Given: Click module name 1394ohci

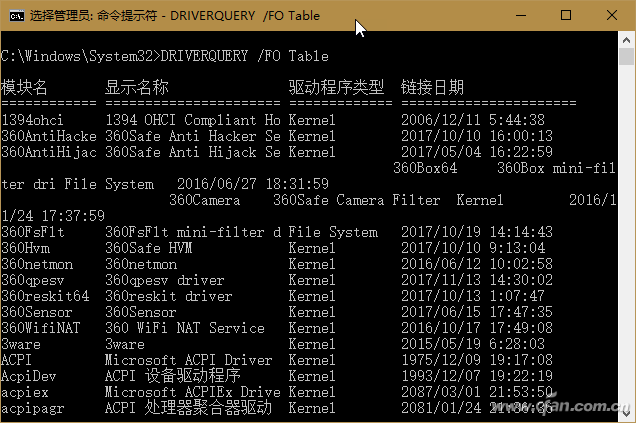Looking at the screenshot, I should pos(32,120).
